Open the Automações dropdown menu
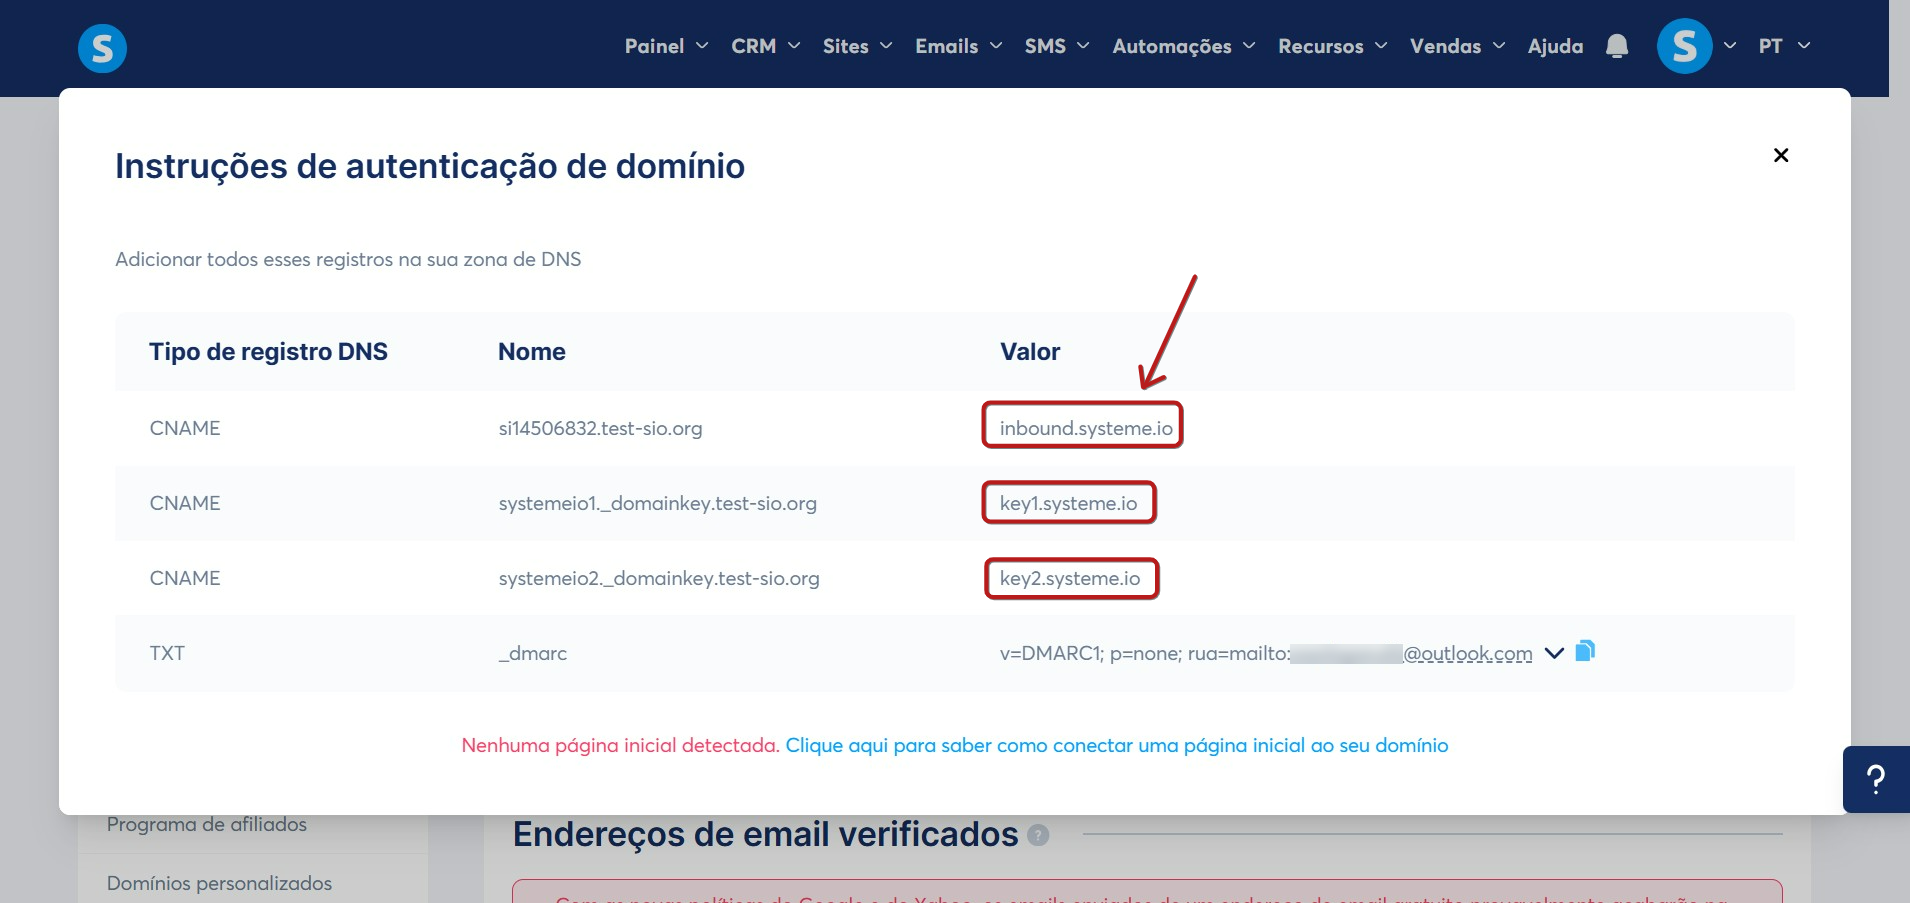 [1183, 46]
